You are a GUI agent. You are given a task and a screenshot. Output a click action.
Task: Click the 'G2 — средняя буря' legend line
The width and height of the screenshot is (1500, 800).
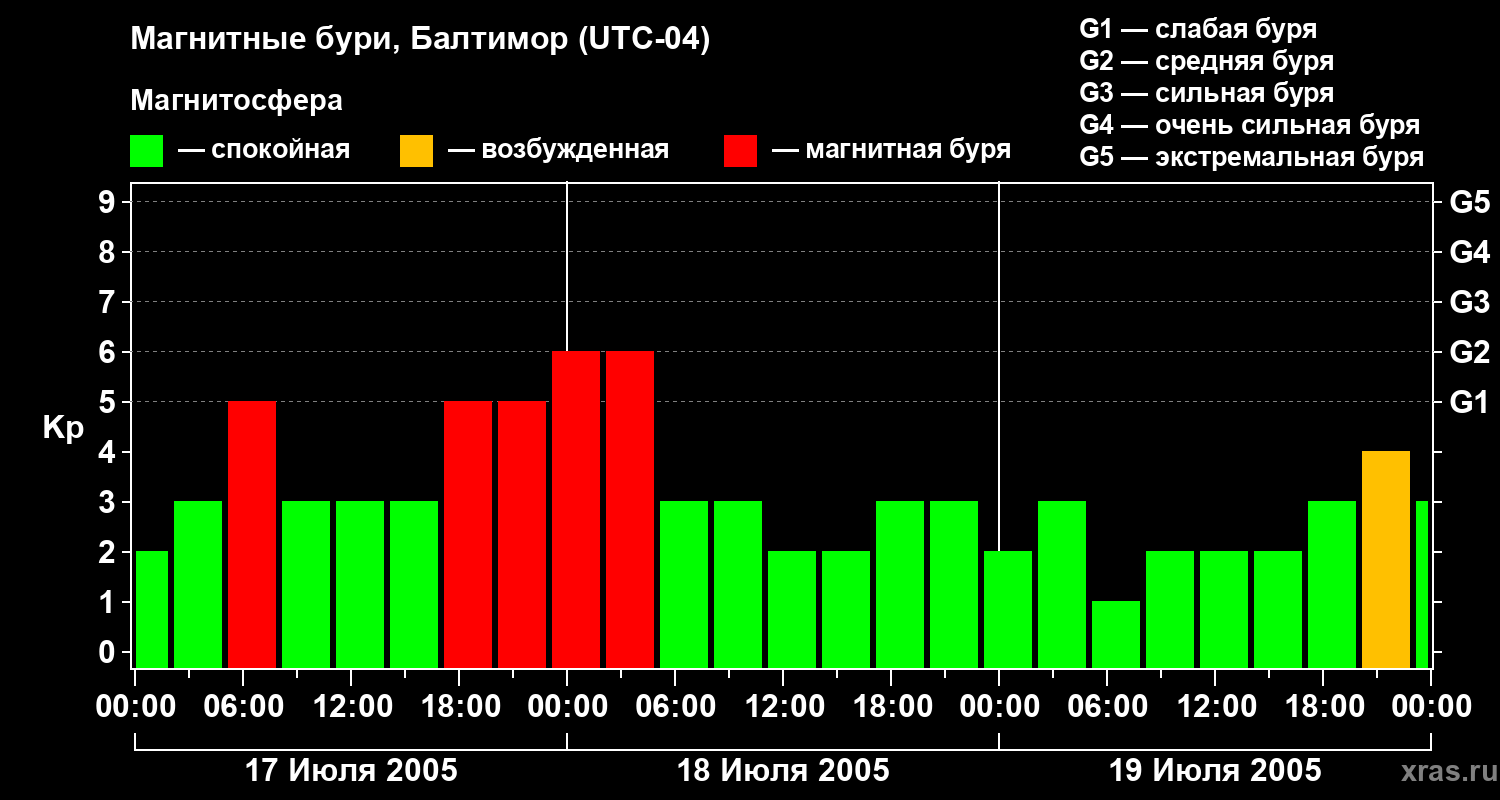[1206, 61]
